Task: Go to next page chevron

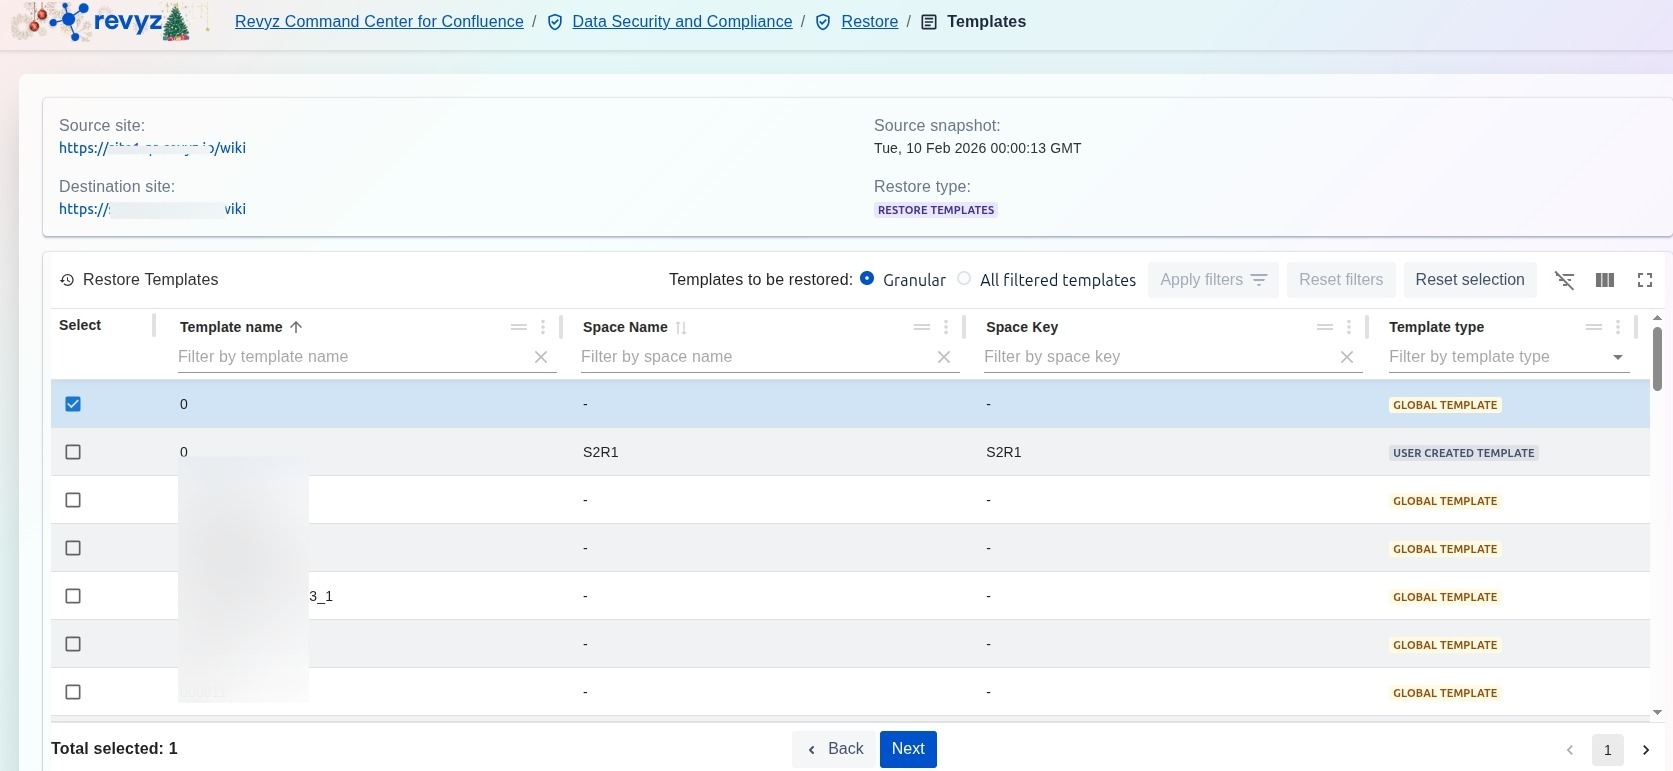Action: [x=1646, y=749]
